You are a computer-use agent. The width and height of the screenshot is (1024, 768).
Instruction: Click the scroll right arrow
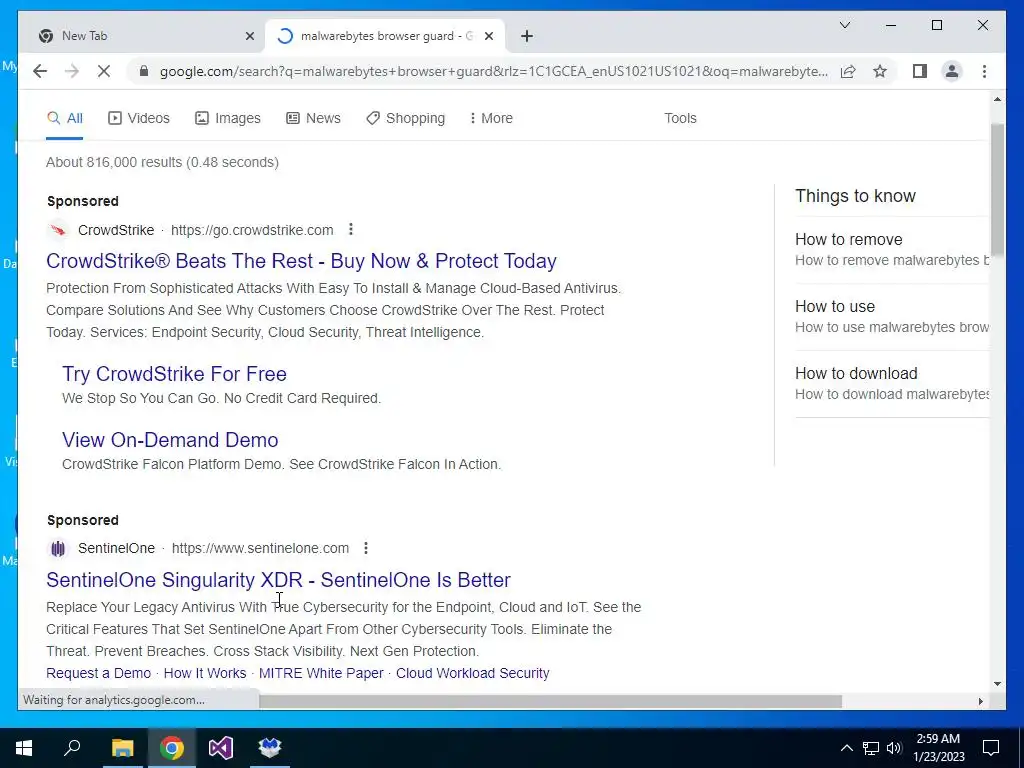tap(980, 701)
